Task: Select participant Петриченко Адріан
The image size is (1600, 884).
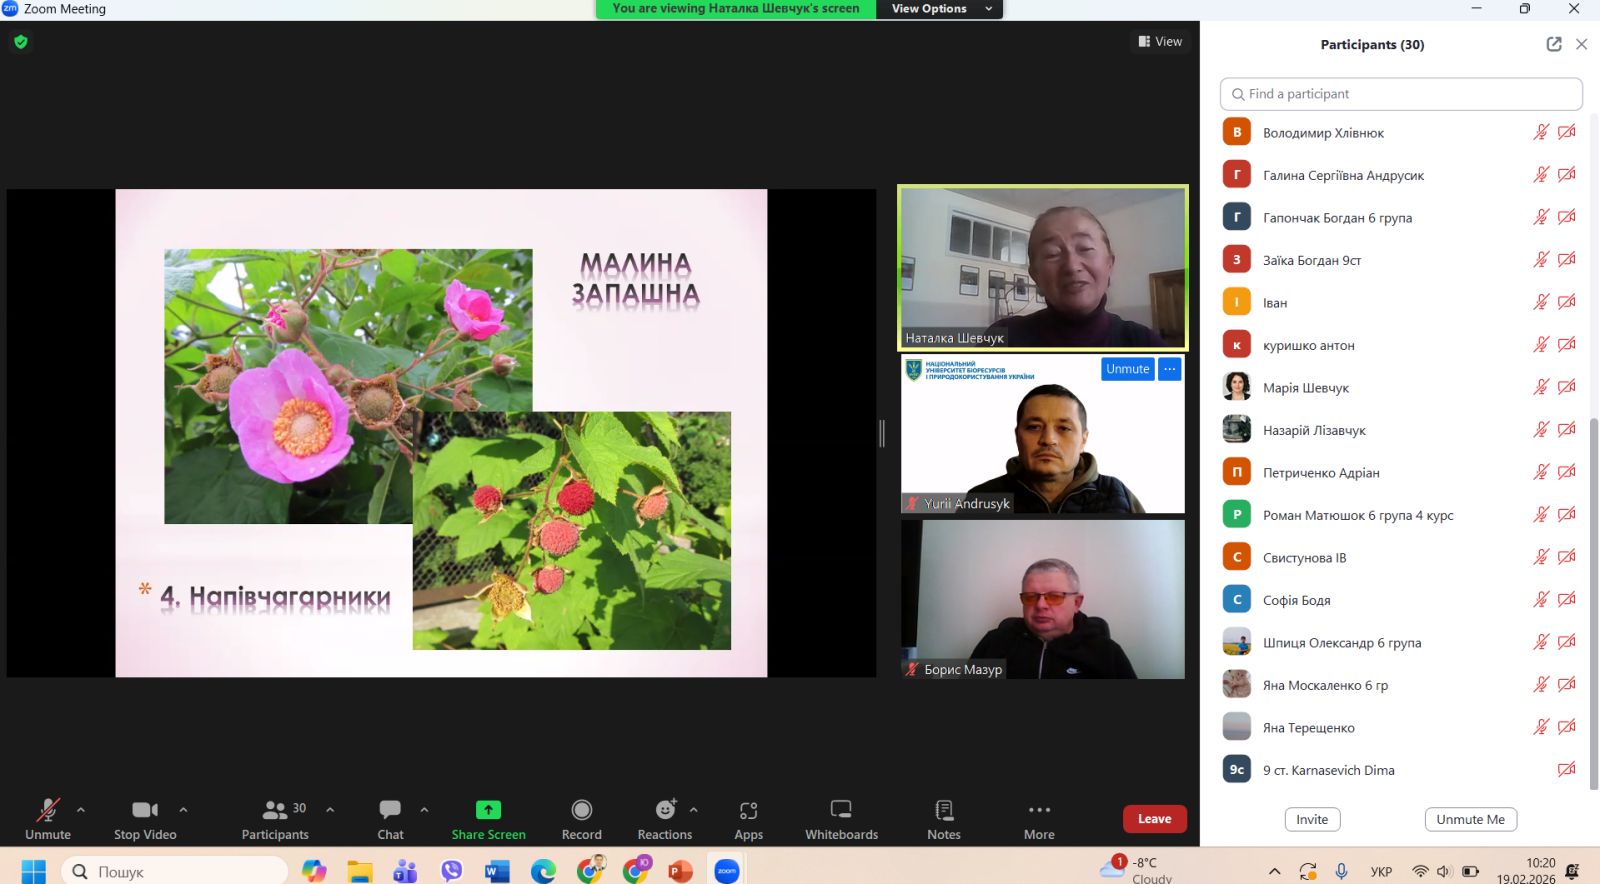Action: click(1401, 472)
